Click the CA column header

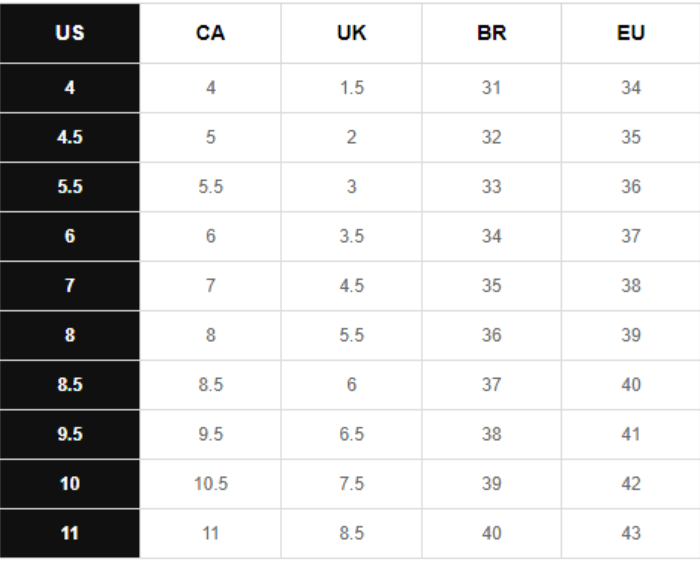(210, 33)
